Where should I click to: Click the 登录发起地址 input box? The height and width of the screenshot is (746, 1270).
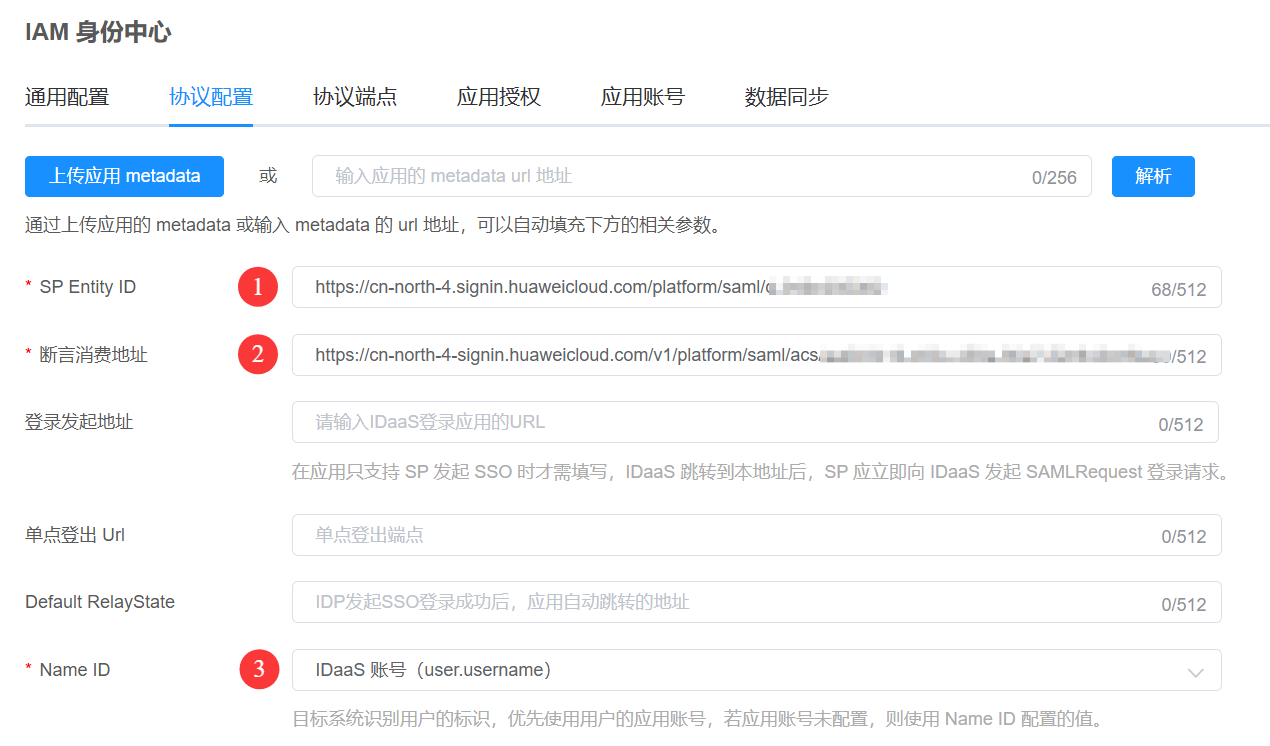720,422
